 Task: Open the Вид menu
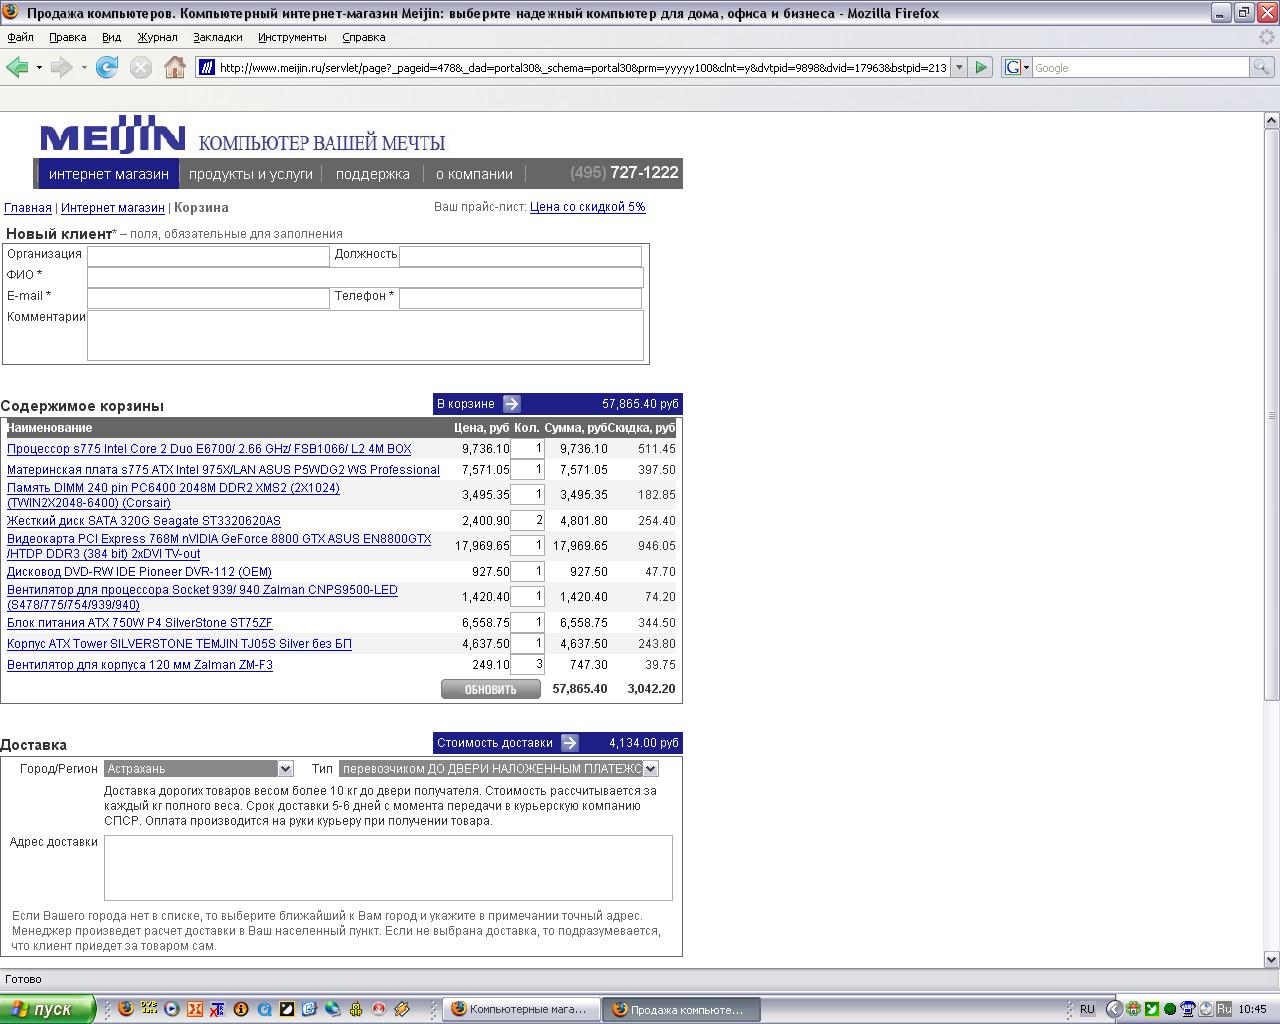pyautogui.click(x=111, y=37)
